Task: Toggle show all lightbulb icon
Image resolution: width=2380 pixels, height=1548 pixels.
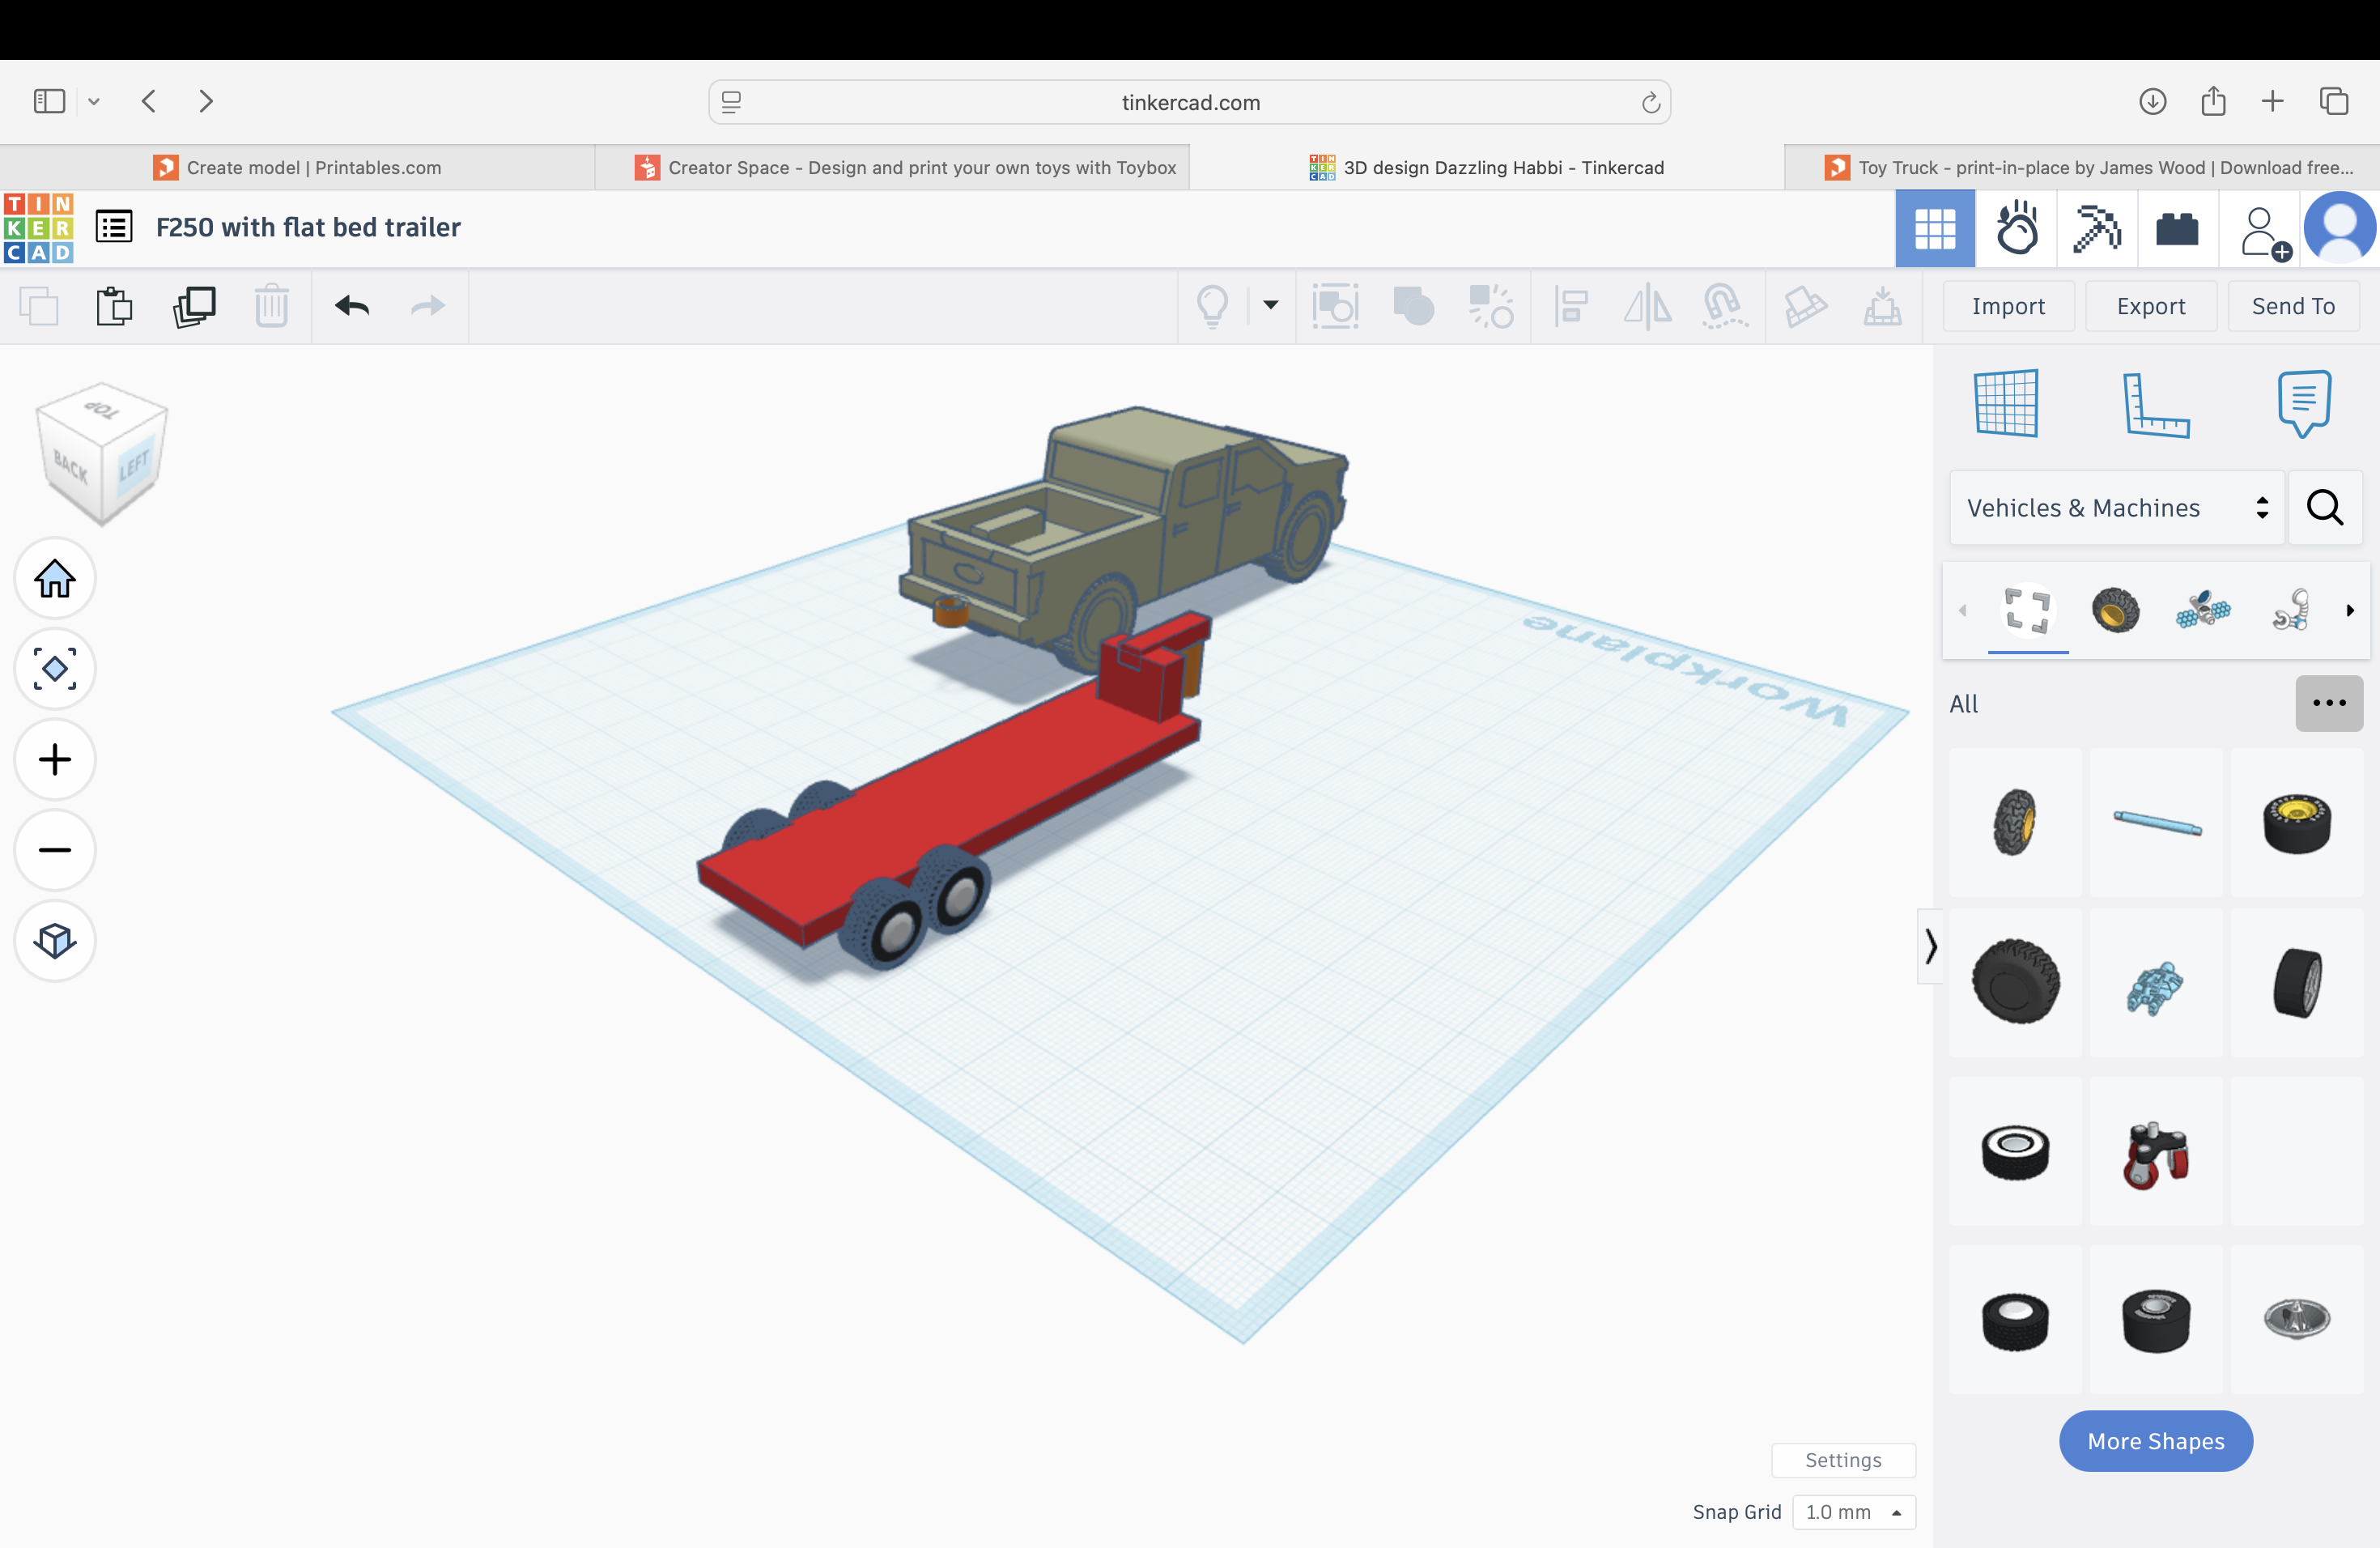Action: pyautogui.click(x=1212, y=306)
